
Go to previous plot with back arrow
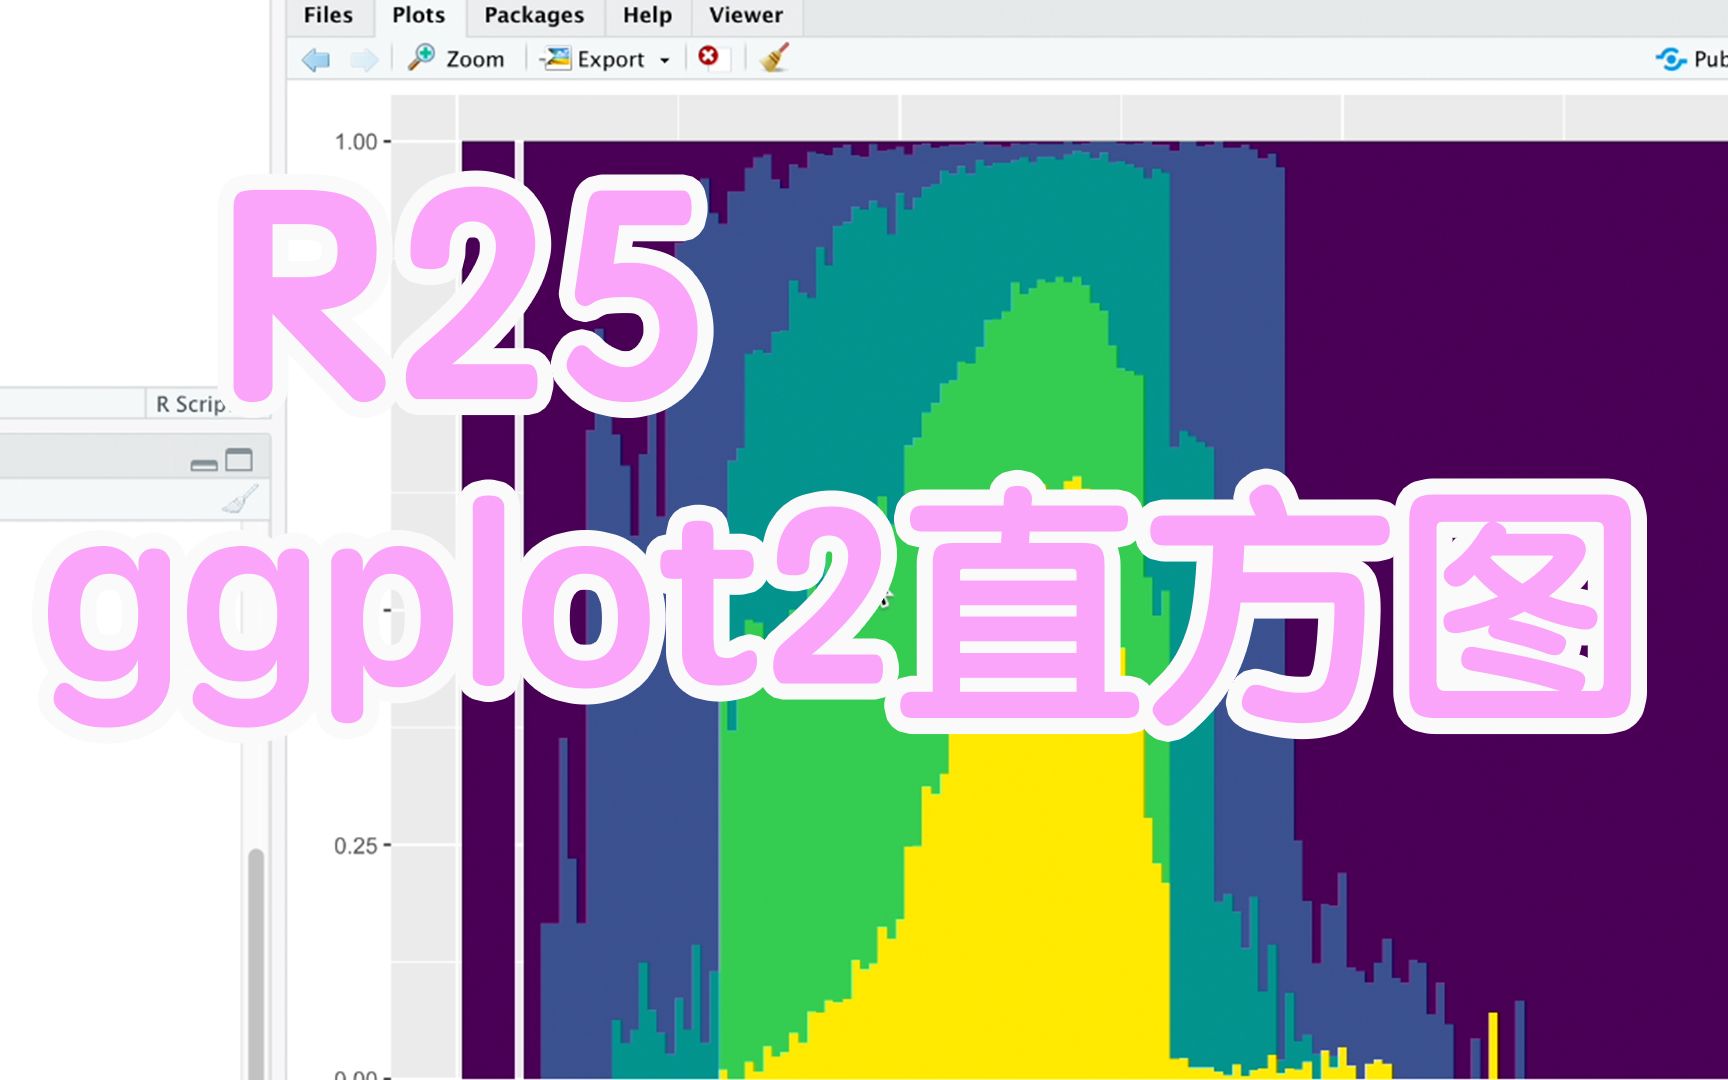pyautogui.click(x=316, y=60)
